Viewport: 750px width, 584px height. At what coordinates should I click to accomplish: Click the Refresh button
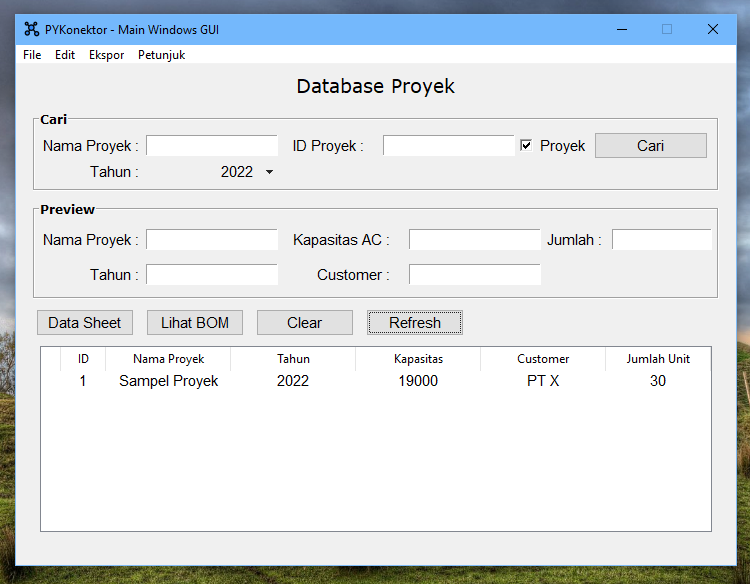[415, 322]
